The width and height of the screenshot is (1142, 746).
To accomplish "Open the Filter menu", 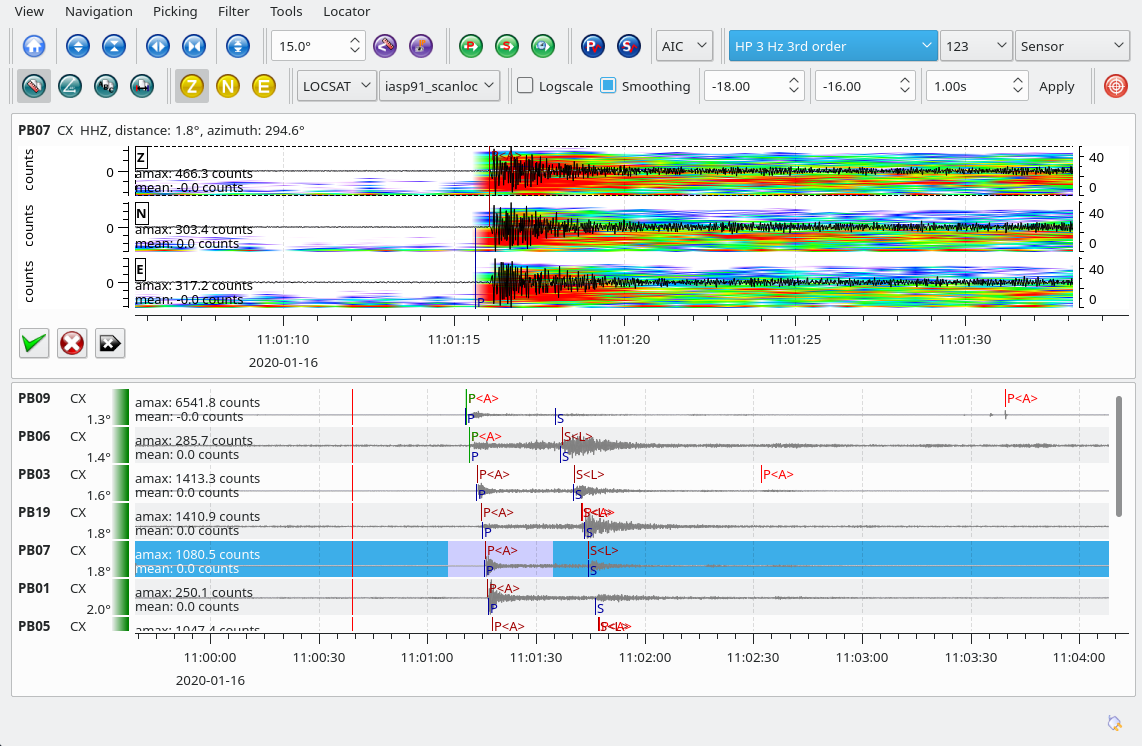I will click(x=233, y=11).
